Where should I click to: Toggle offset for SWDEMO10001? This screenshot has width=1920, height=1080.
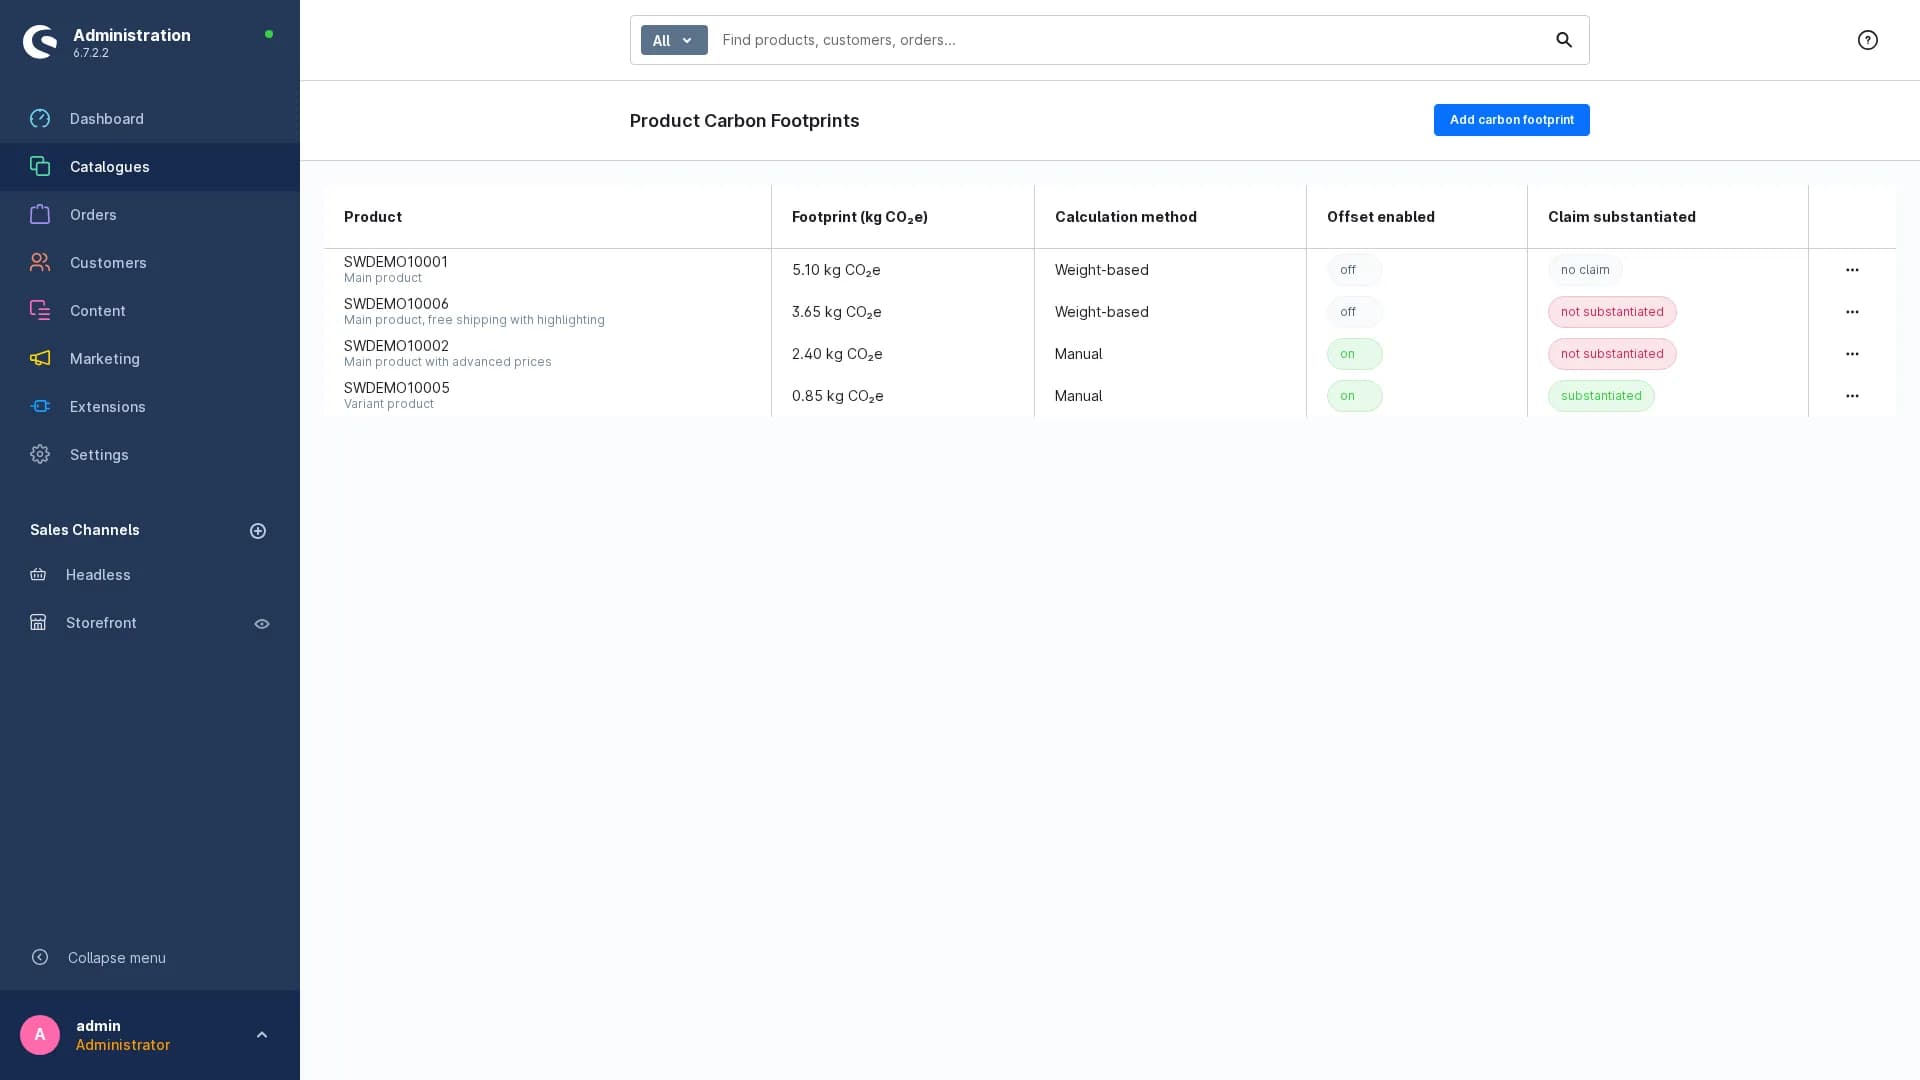click(1354, 270)
